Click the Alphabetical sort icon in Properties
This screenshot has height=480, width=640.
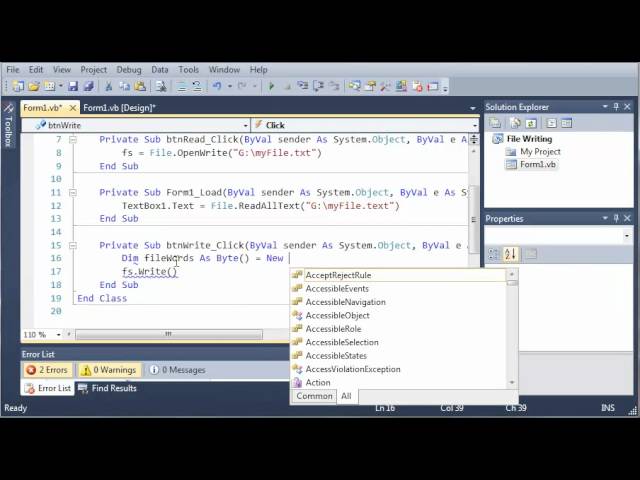tap(510, 254)
